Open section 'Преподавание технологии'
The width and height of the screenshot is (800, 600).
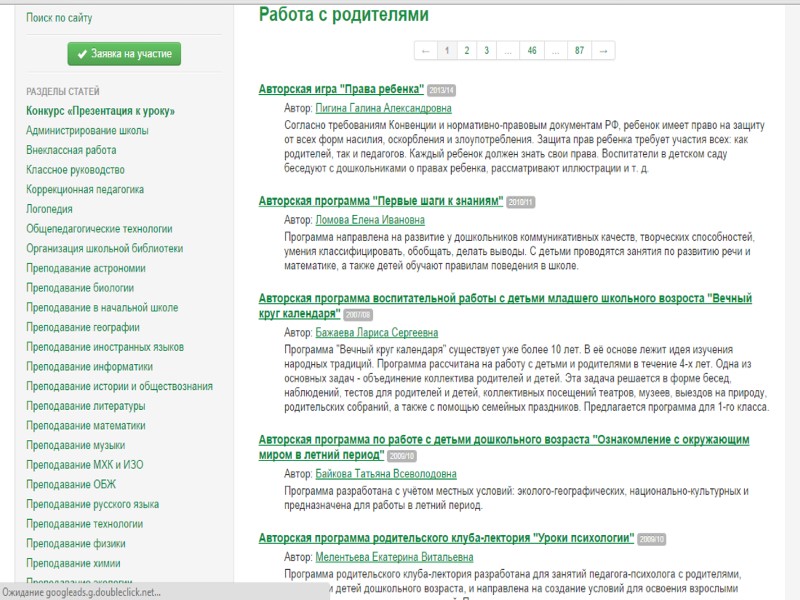[84, 524]
